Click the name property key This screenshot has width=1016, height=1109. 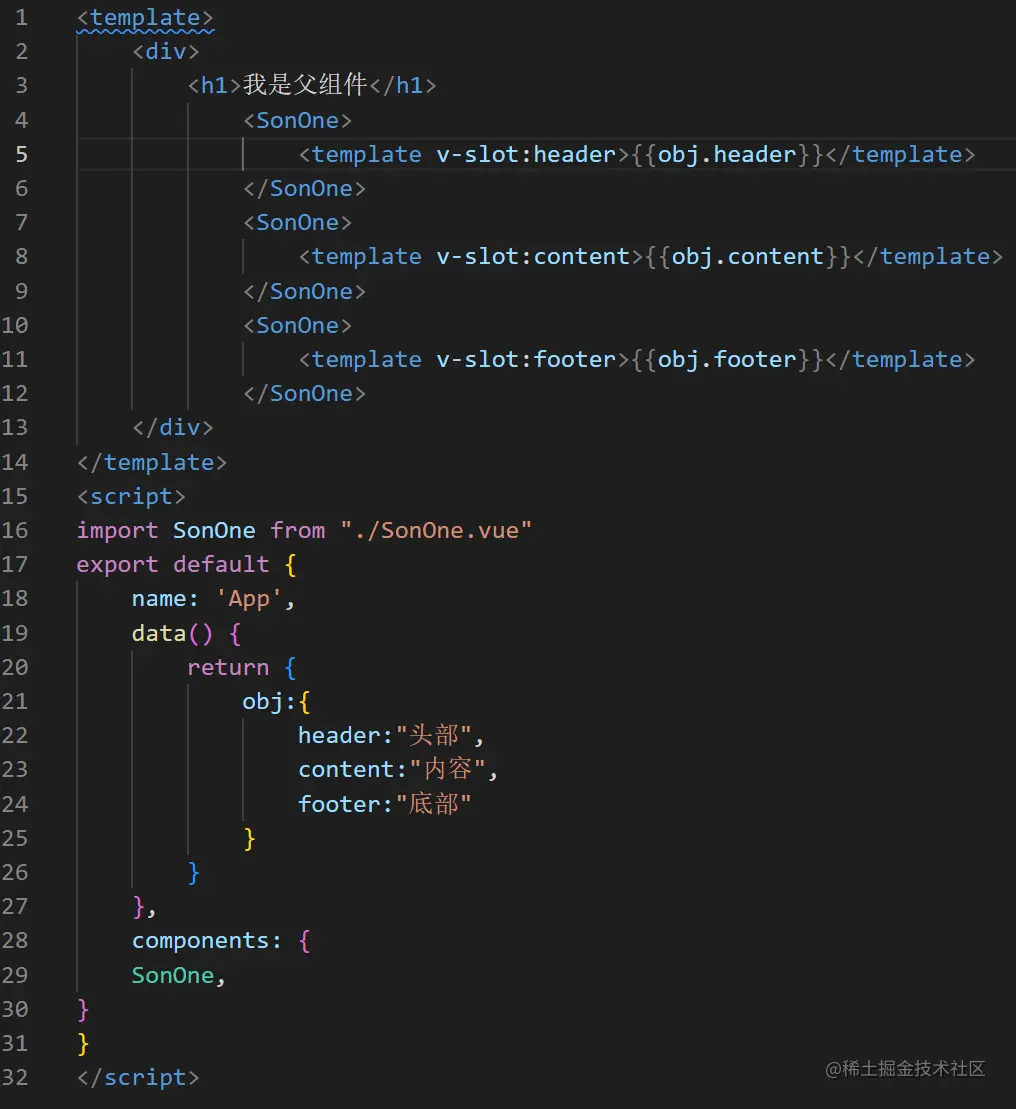point(159,599)
